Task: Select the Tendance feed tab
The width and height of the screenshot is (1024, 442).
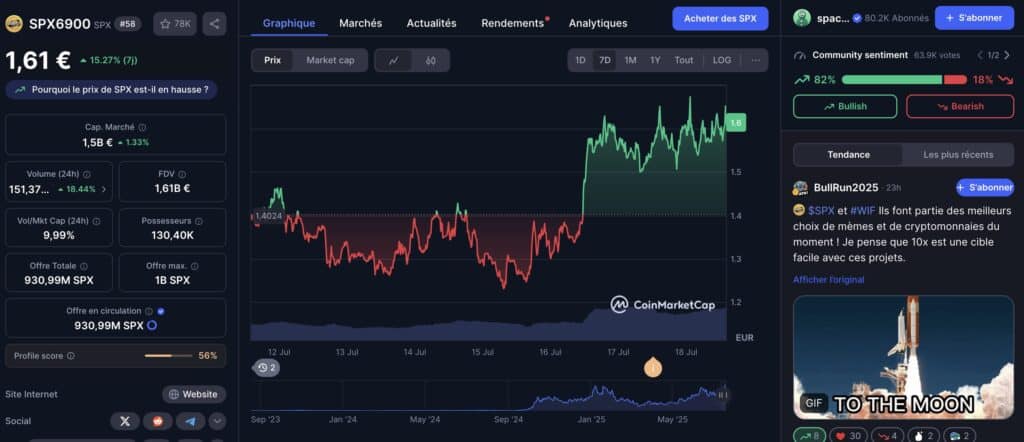Action: tap(848, 155)
